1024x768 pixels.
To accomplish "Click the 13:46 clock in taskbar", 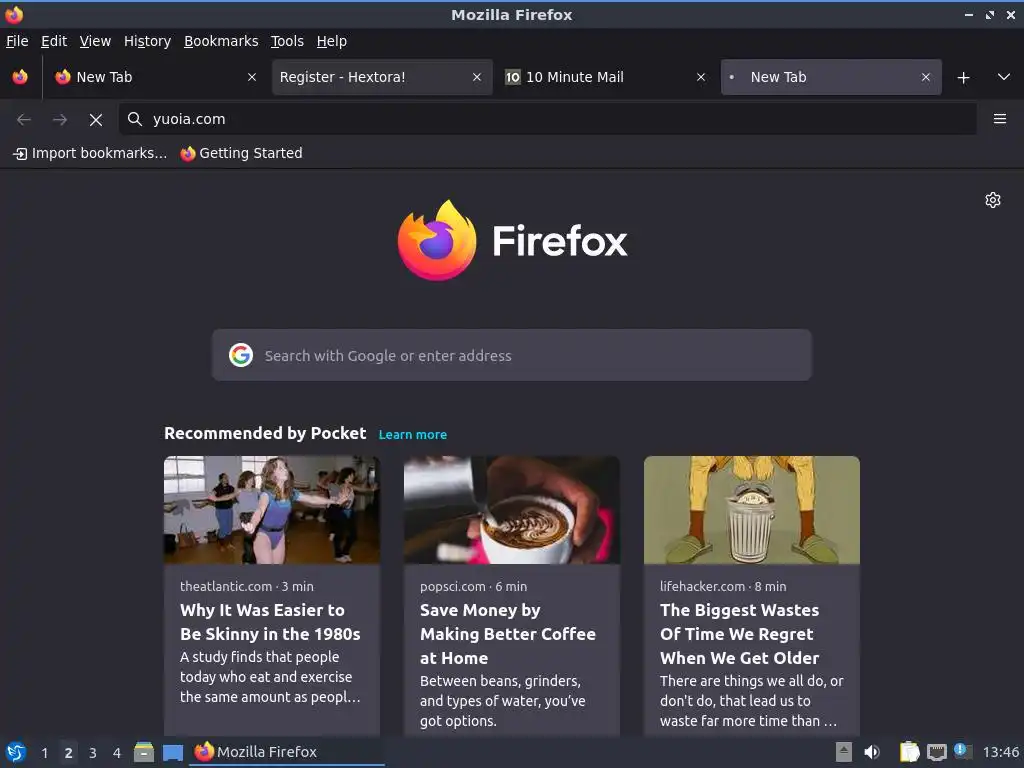I will [1000, 752].
